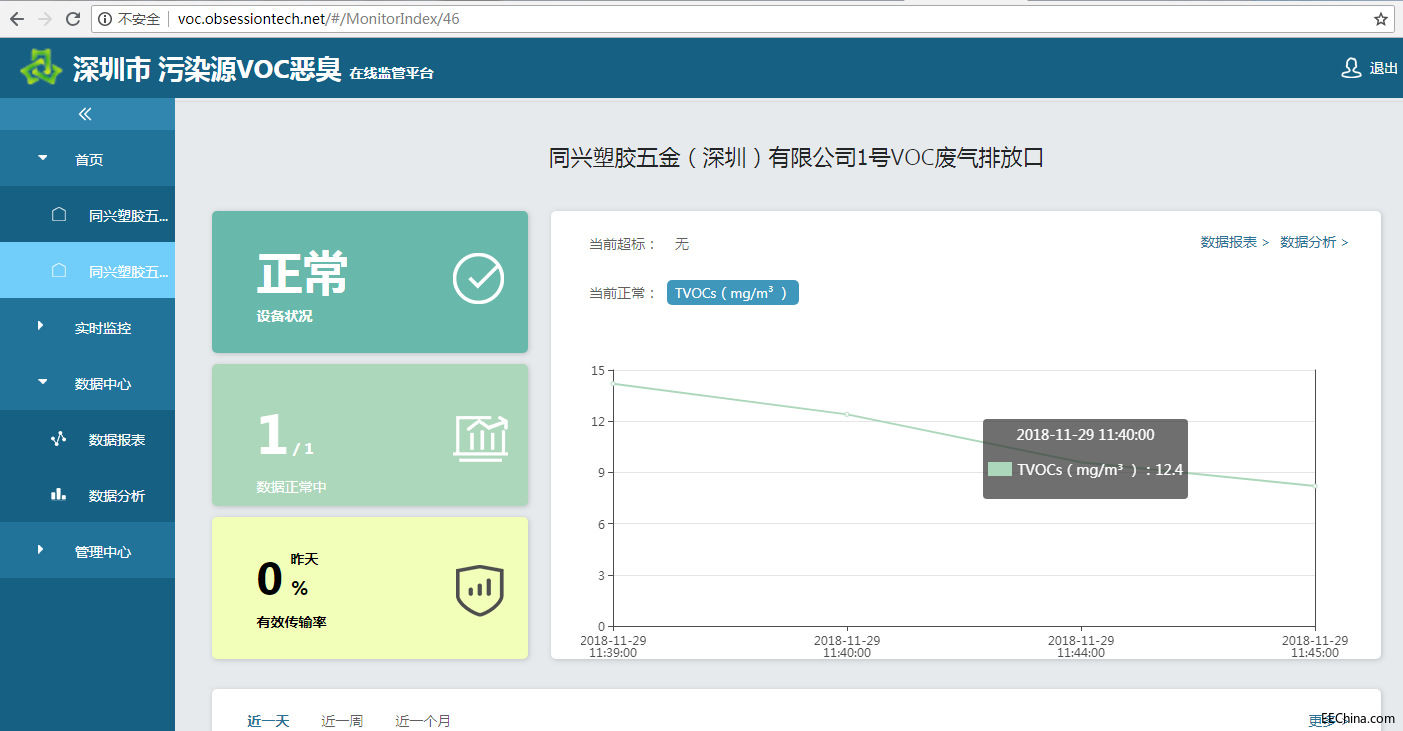The width and height of the screenshot is (1403, 731).
Task: Click the browser address bar URL
Action: point(319,19)
